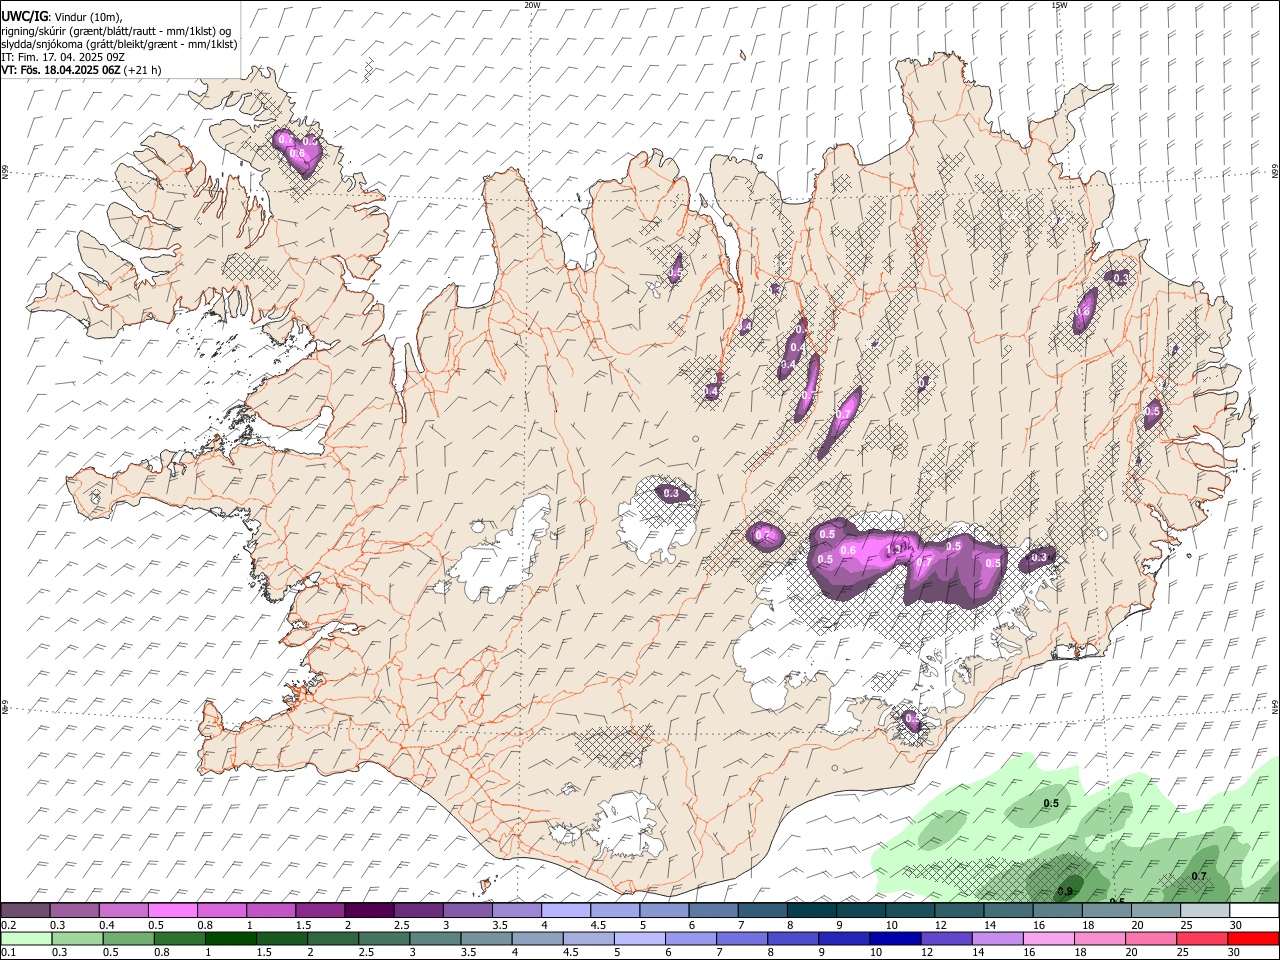Click the 'UWC/IG: Vindur (10m)' title text
Viewport: 1280px width, 960px height.
pos(62,17)
